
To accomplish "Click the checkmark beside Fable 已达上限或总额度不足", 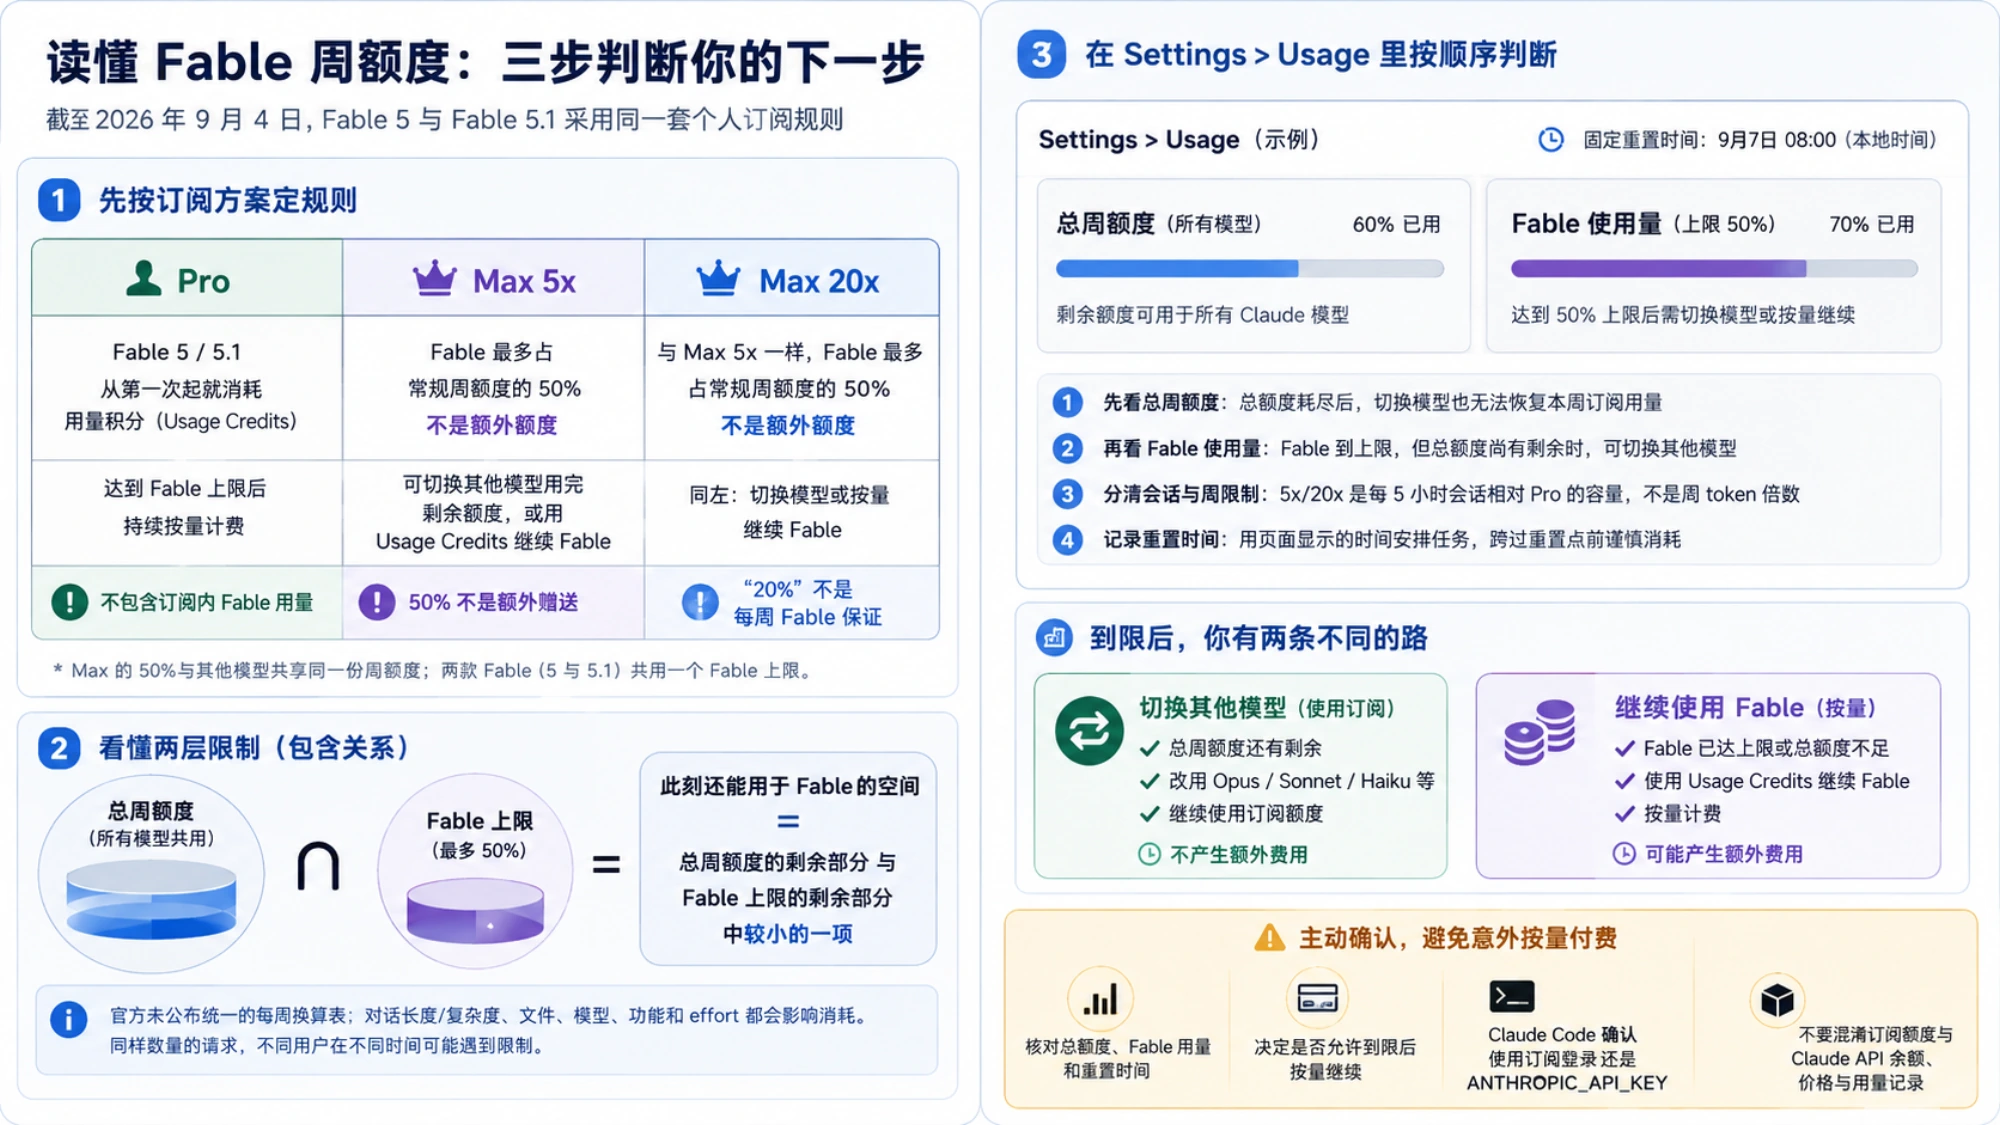I will [1625, 748].
